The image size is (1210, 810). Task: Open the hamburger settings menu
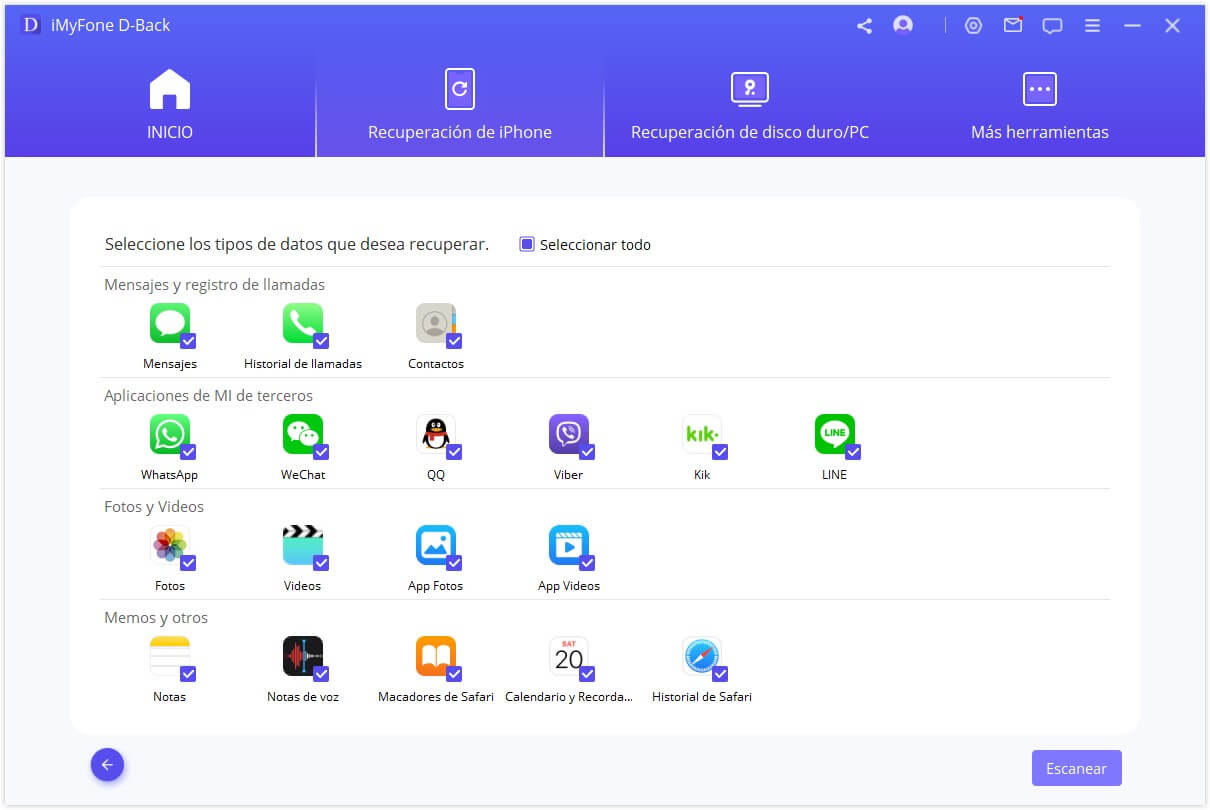[x=1092, y=24]
